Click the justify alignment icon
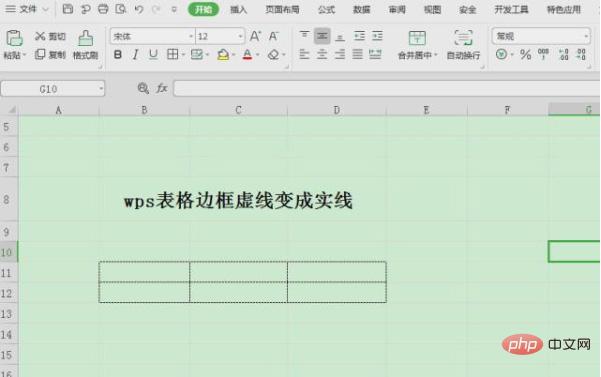This screenshot has width=601, height=377. point(358,54)
